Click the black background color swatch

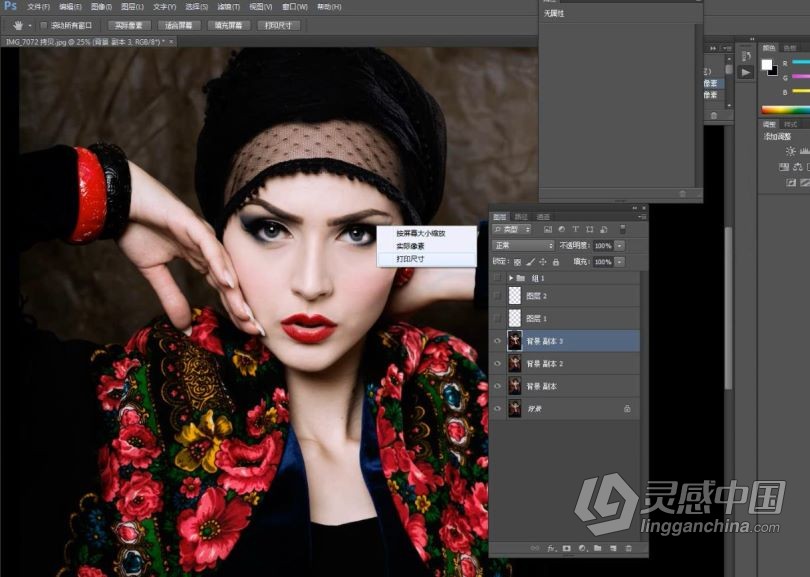click(773, 72)
